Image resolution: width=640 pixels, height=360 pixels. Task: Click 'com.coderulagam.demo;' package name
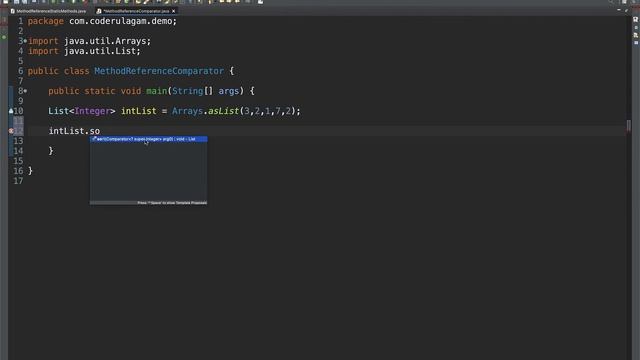[123, 21]
